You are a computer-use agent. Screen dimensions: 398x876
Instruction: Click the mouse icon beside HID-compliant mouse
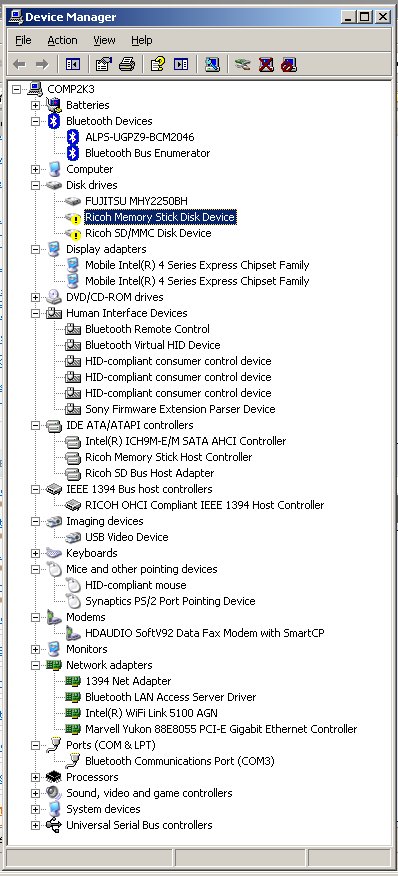tap(73, 585)
